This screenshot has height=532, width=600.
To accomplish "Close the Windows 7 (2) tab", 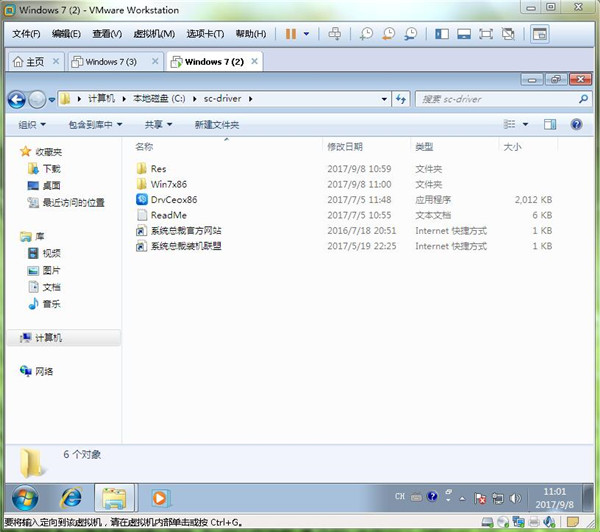I will [254, 61].
